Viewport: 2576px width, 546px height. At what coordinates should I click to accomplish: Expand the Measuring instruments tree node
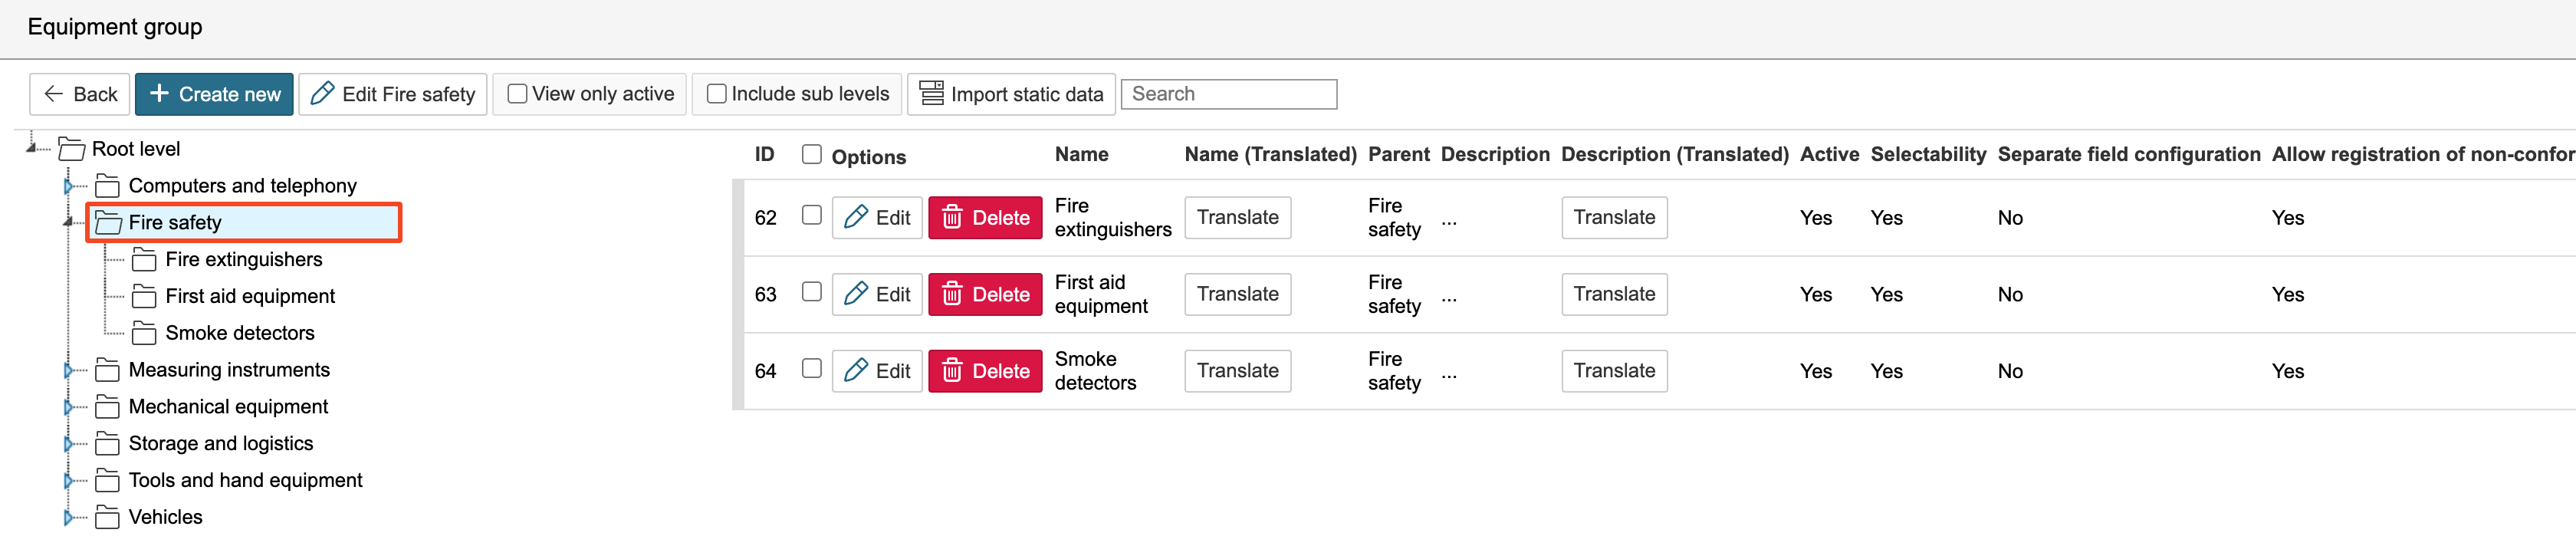coord(69,370)
